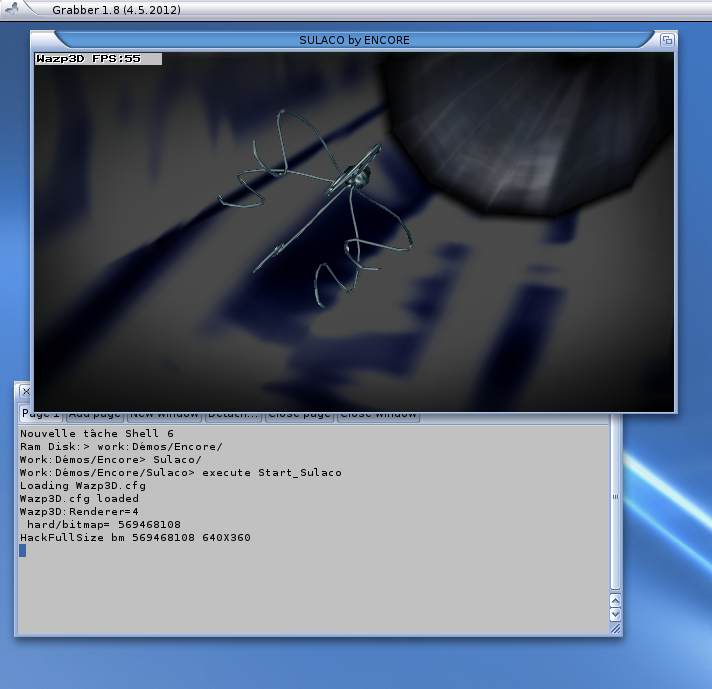Screen dimensions: 712x689
Task: Click the text 'Wazp3D.cfg loaded'
Action: coord(79,499)
